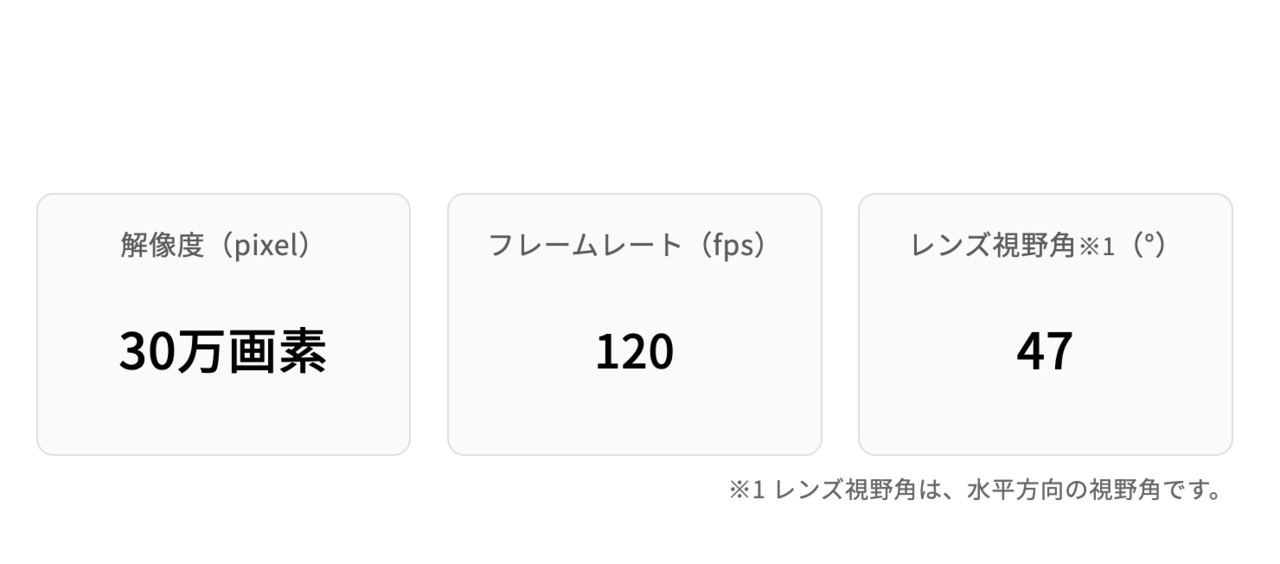Image resolution: width=1280 pixels, height=564 pixels.
Task: Click the word pixel in resolution heading
Action: pyautogui.click(x=272, y=246)
